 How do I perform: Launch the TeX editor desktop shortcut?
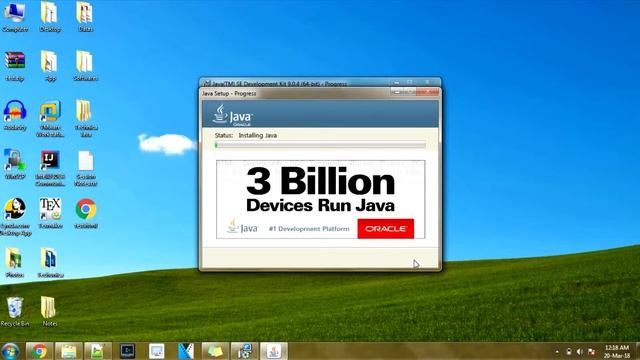point(50,213)
